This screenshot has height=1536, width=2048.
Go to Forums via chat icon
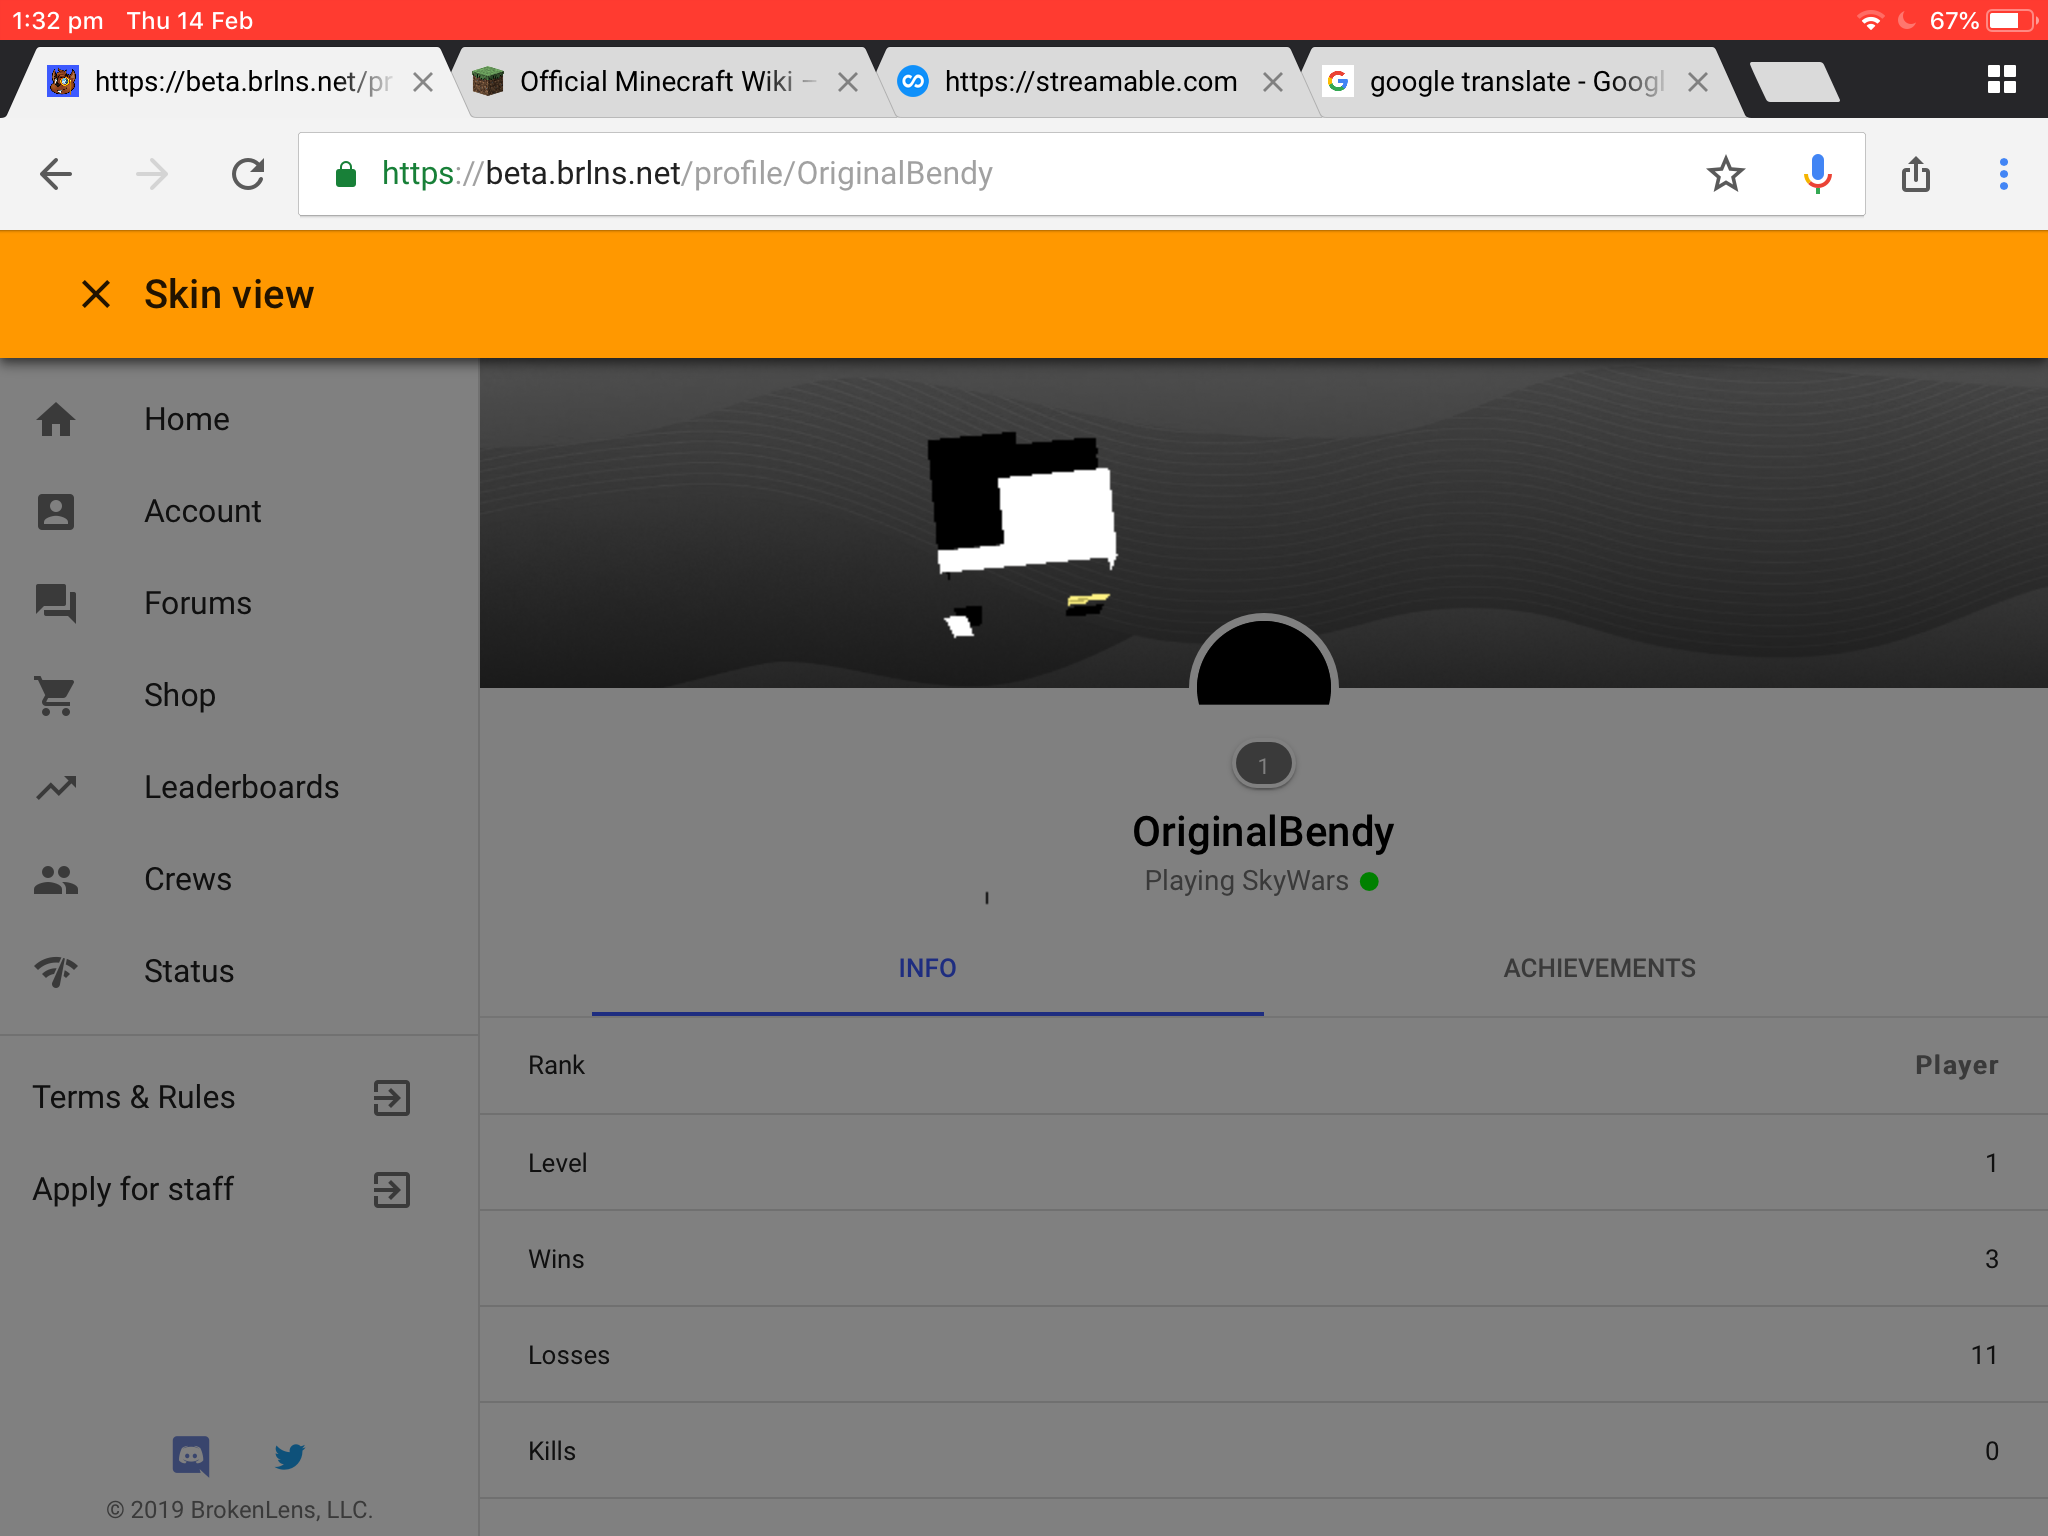point(56,603)
